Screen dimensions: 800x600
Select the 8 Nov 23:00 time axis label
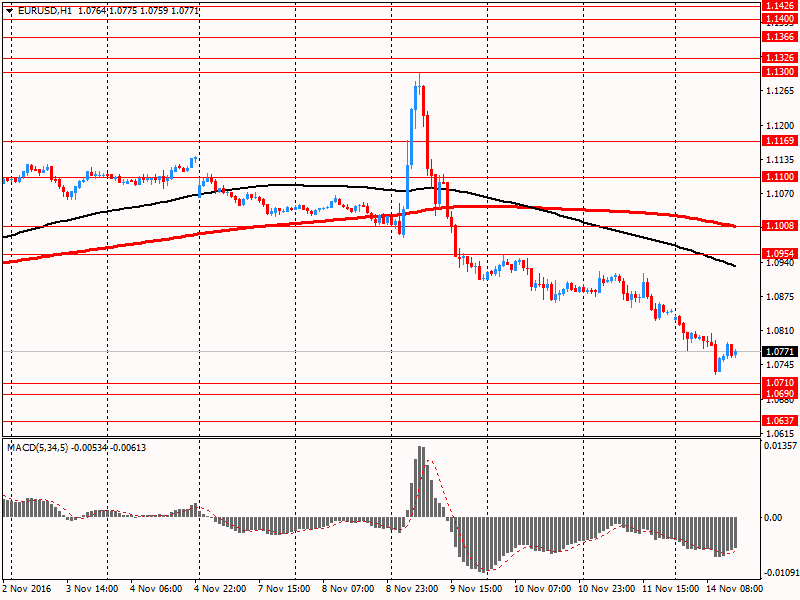(412, 589)
